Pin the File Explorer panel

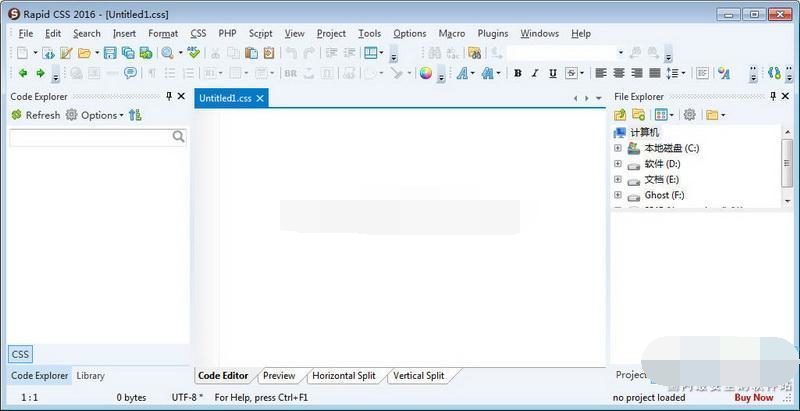pos(773,96)
